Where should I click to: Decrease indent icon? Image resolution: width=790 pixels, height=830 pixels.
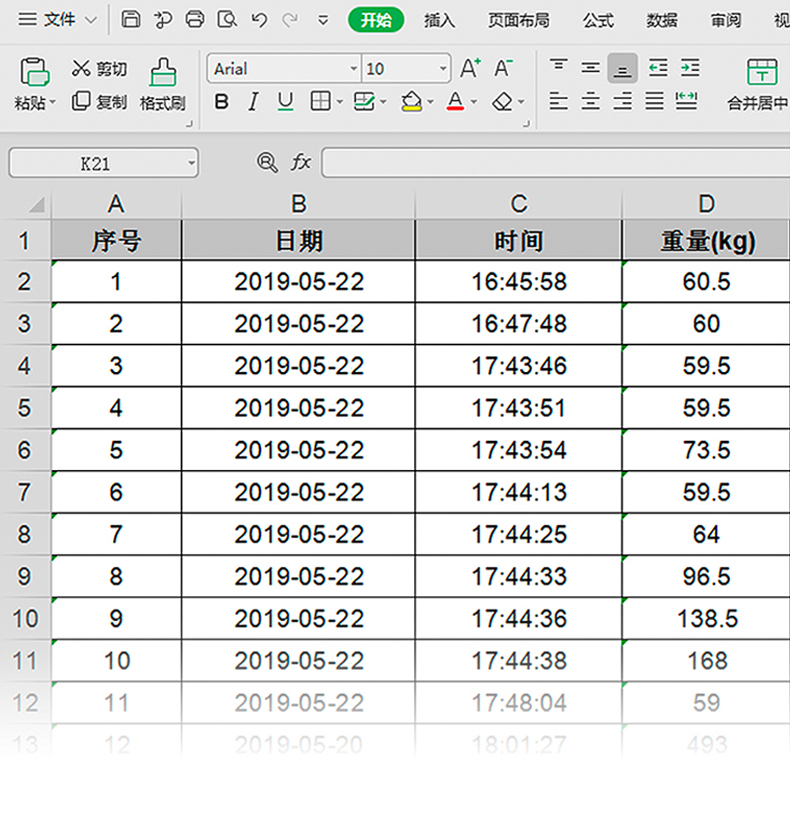coord(658,68)
